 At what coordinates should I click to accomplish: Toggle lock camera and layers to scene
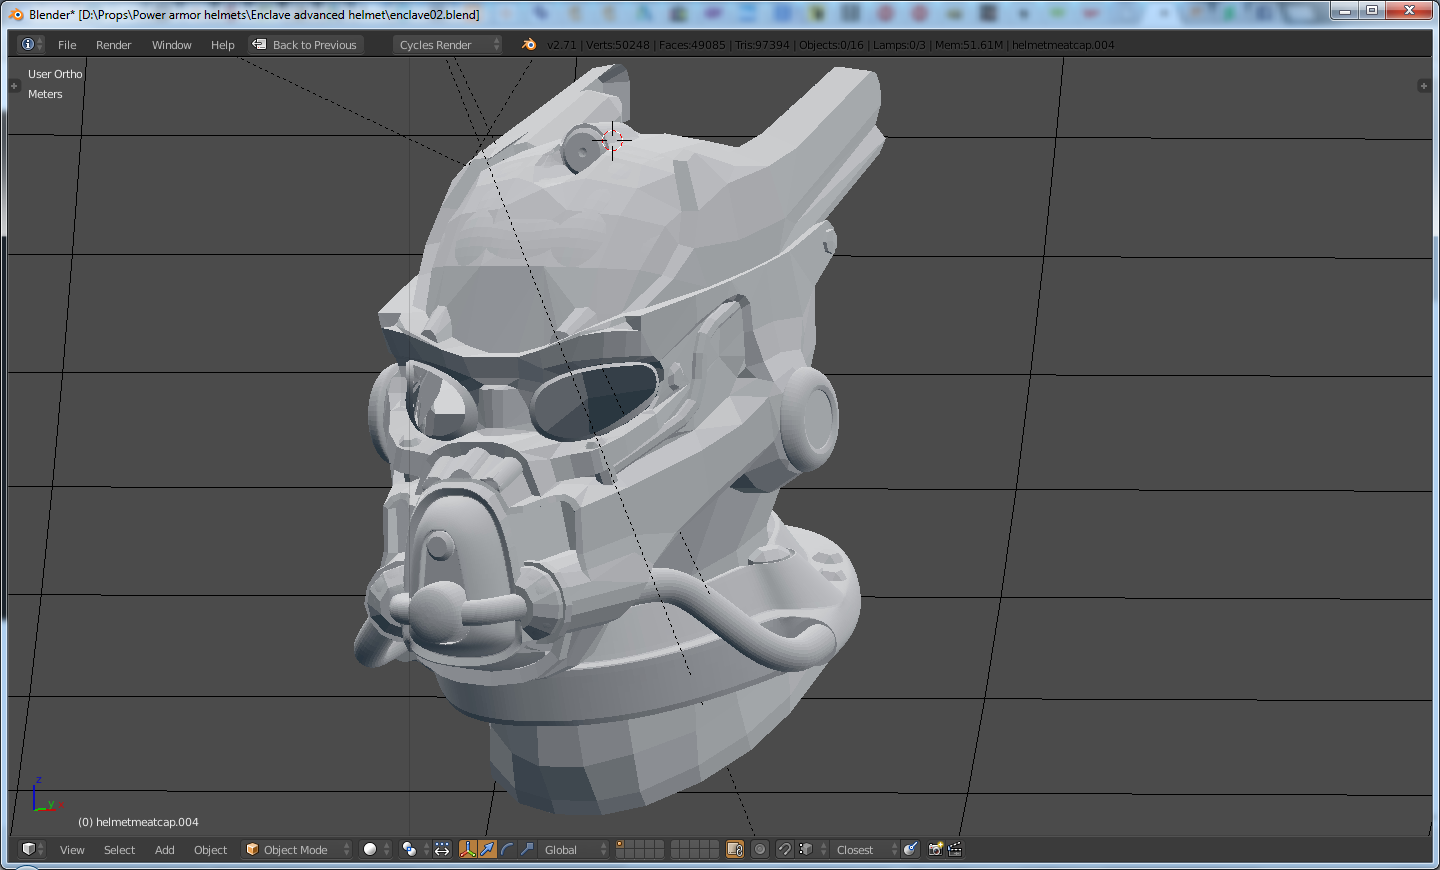[735, 850]
